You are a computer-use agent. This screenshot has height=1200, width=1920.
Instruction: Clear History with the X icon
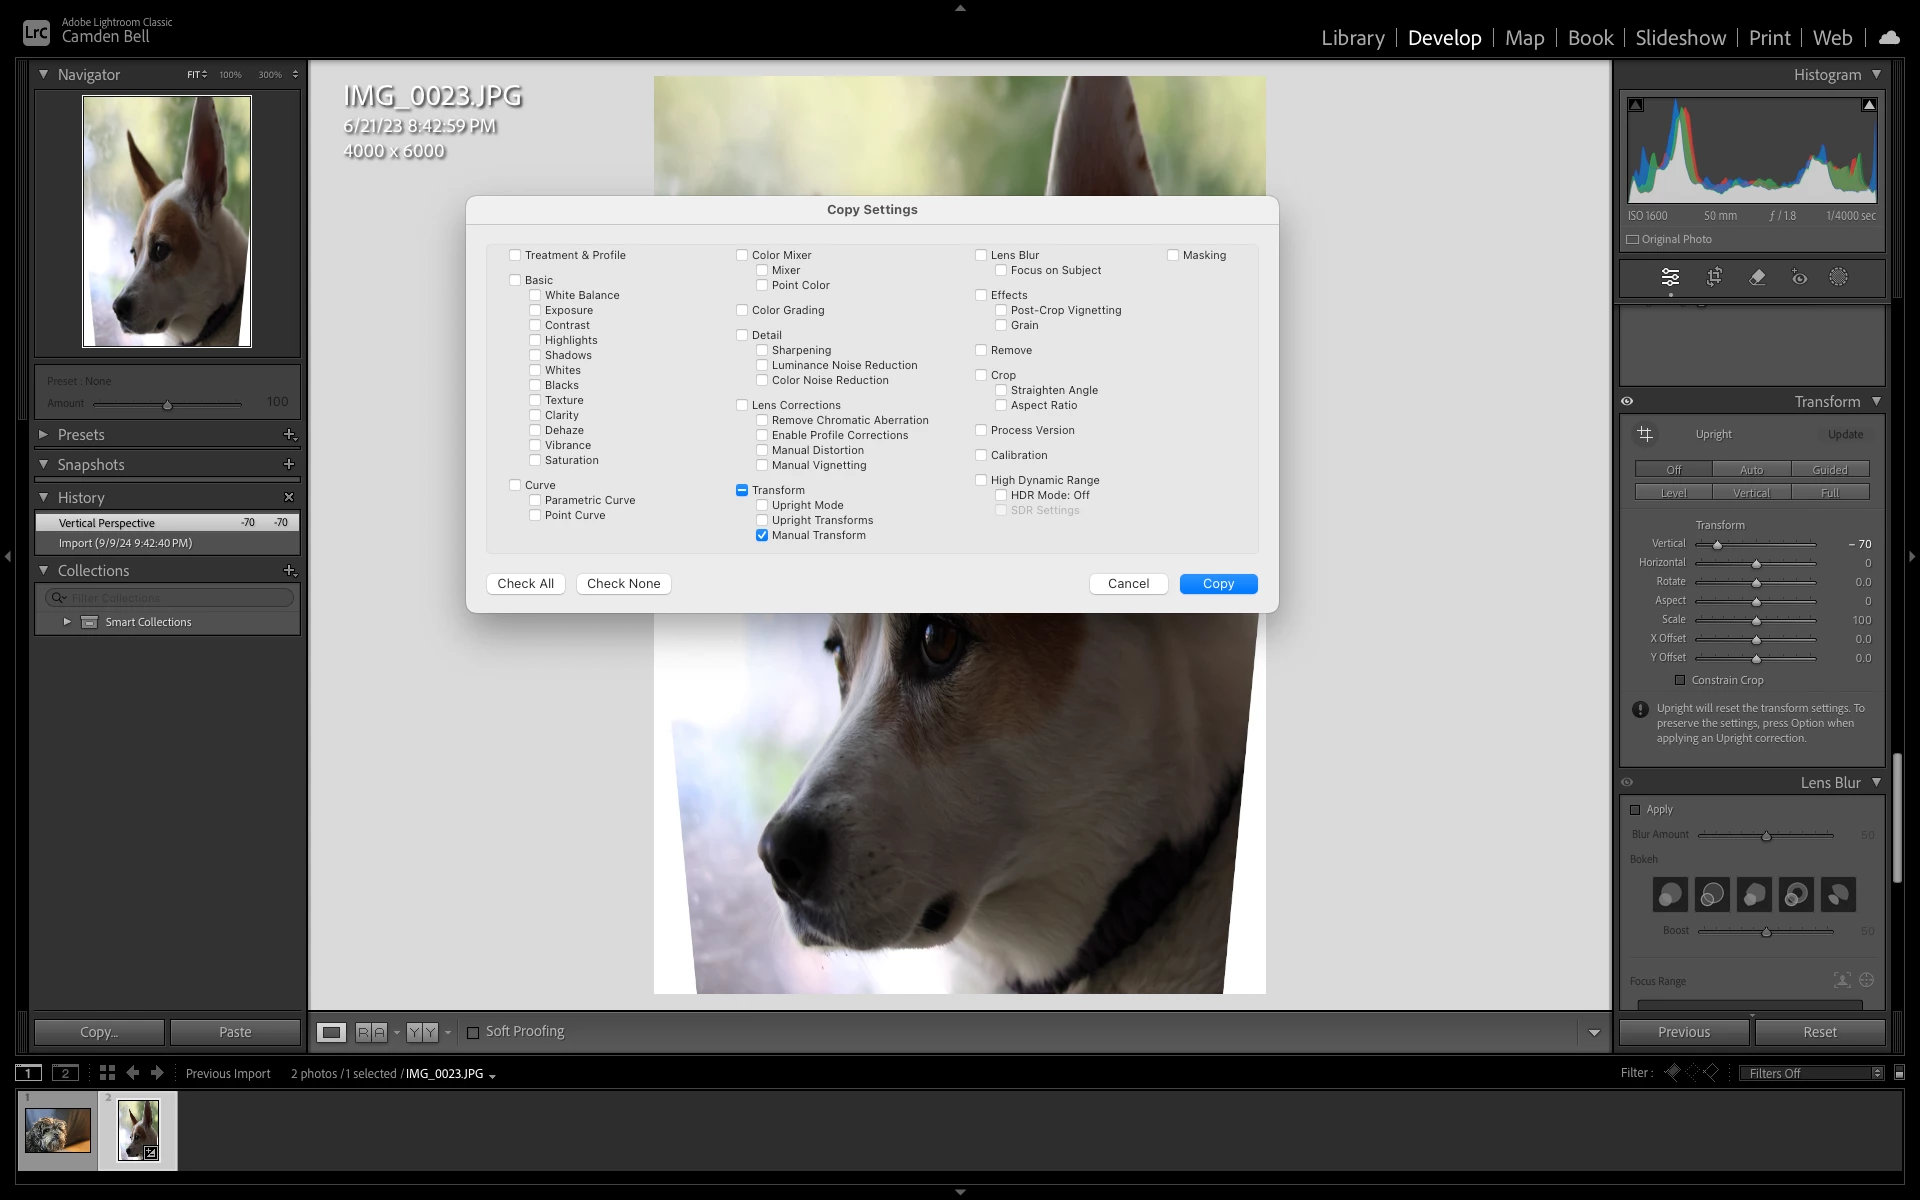coord(289,497)
